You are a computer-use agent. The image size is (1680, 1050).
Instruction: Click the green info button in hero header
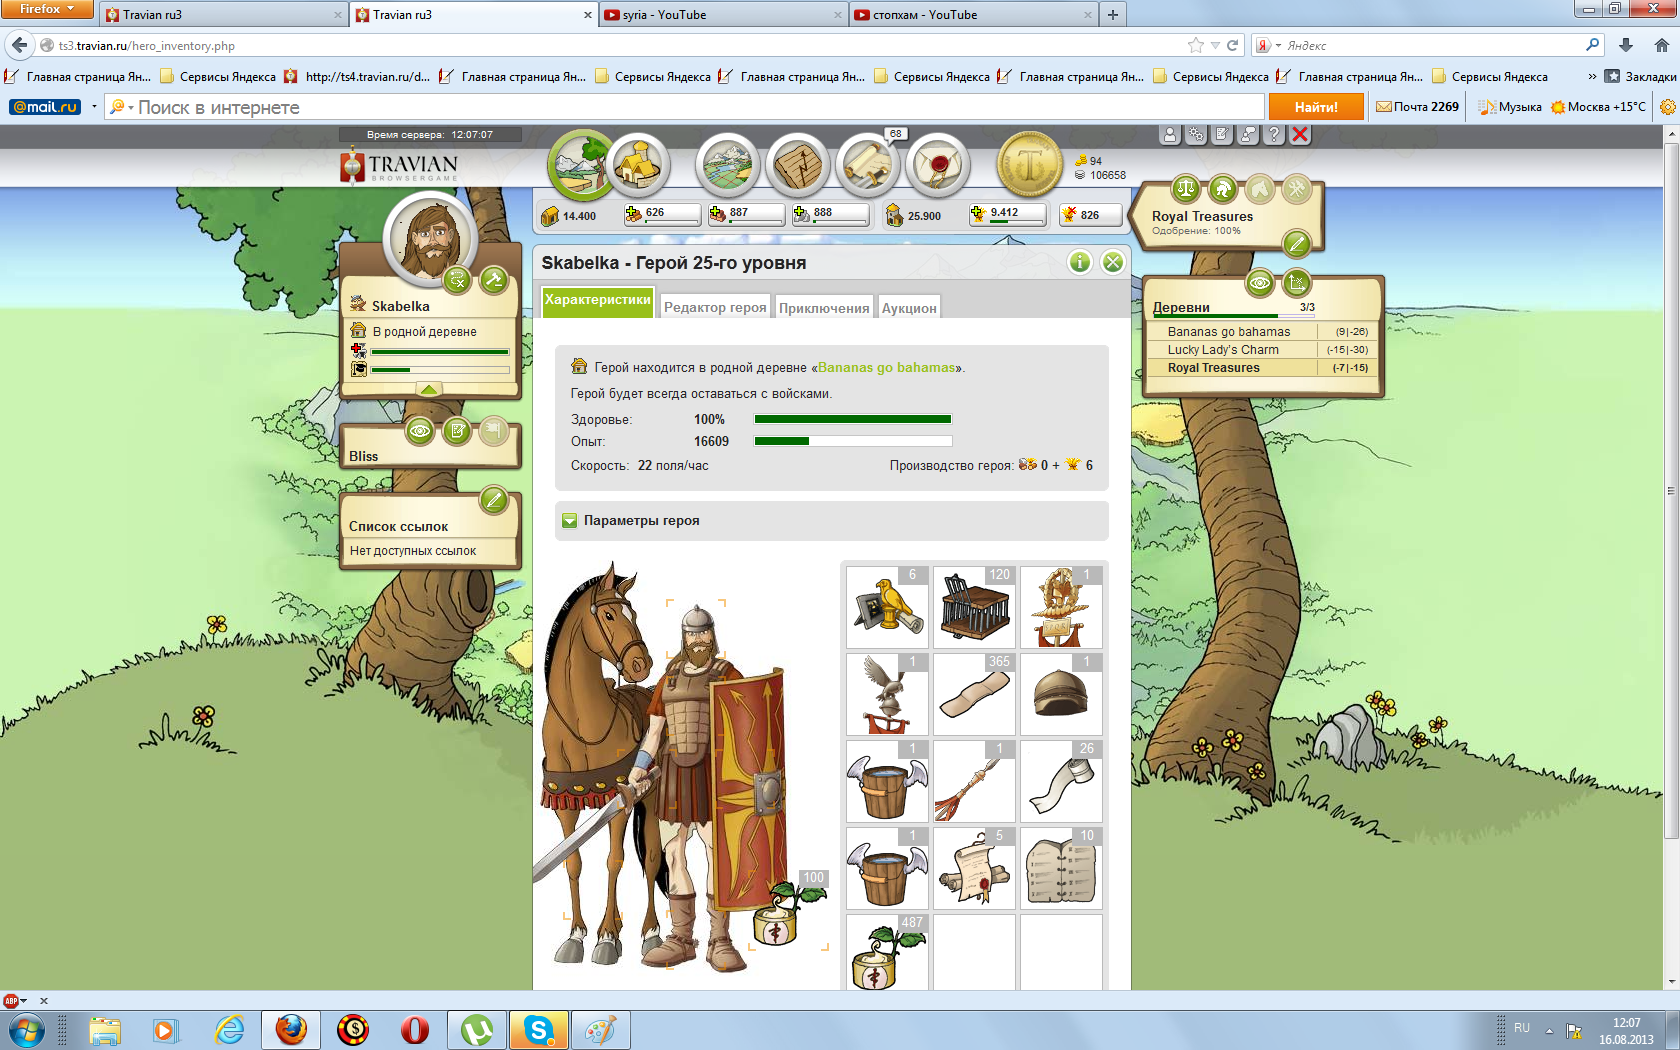tap(1080, 262)
